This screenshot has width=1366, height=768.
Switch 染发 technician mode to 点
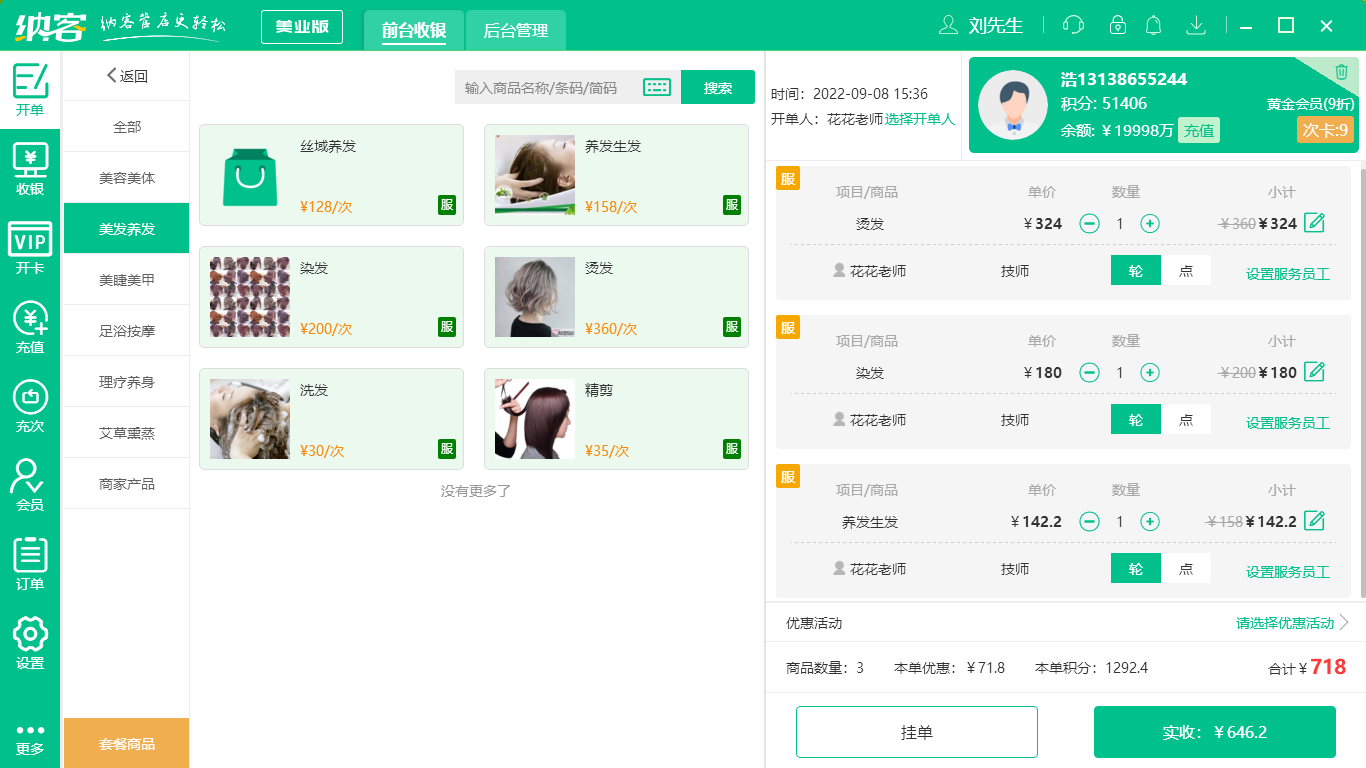tap(1186, 419)
